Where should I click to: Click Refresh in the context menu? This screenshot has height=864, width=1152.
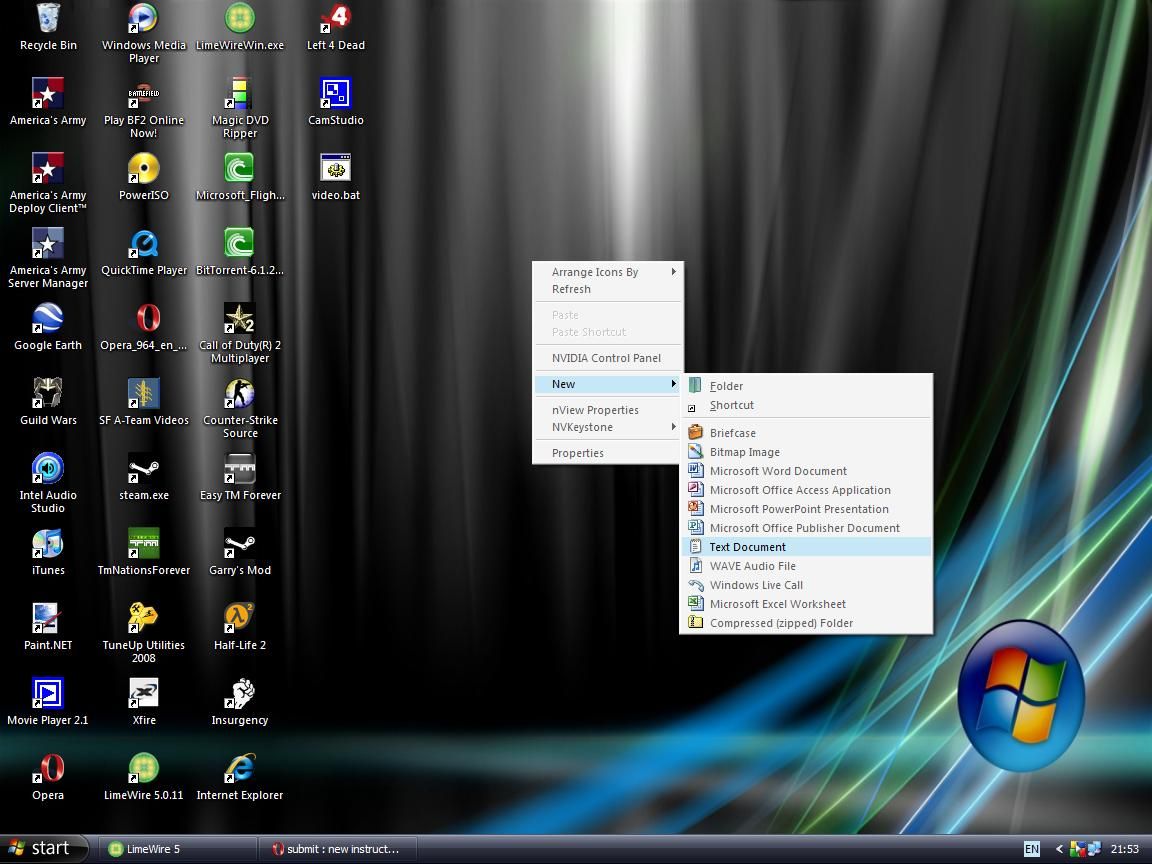[x=571, y=289]
